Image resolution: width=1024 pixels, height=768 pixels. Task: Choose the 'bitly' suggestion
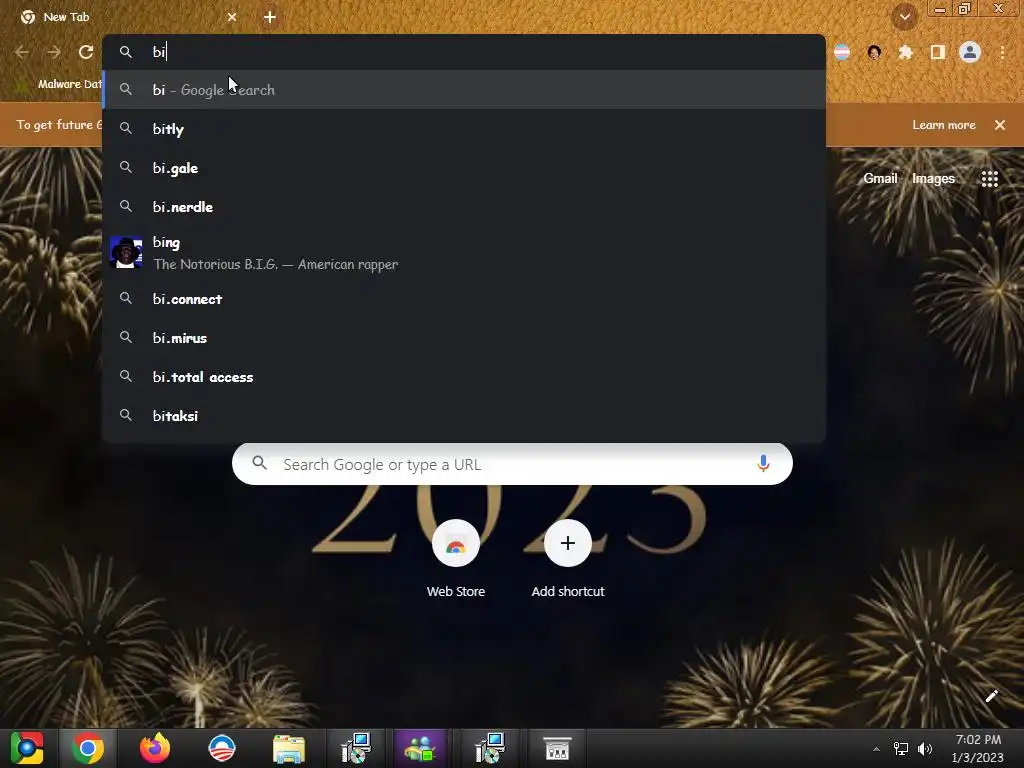(x=464, y=129)
